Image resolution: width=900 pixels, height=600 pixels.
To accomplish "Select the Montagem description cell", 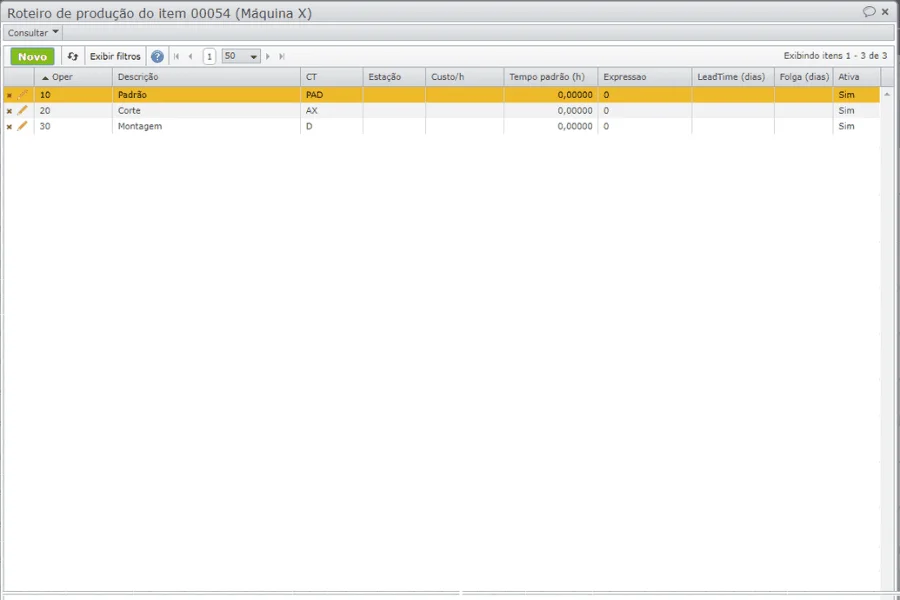I will click(x=206, y=126).
